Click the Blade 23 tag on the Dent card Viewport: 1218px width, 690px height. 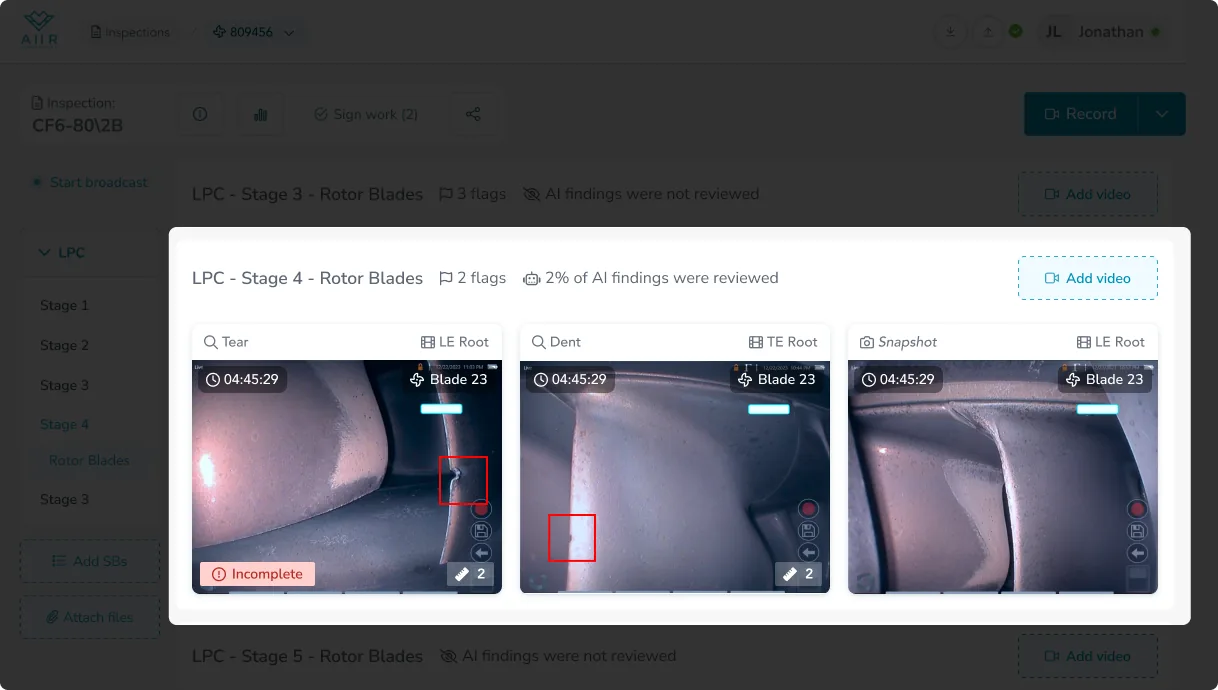coord(777,379)
